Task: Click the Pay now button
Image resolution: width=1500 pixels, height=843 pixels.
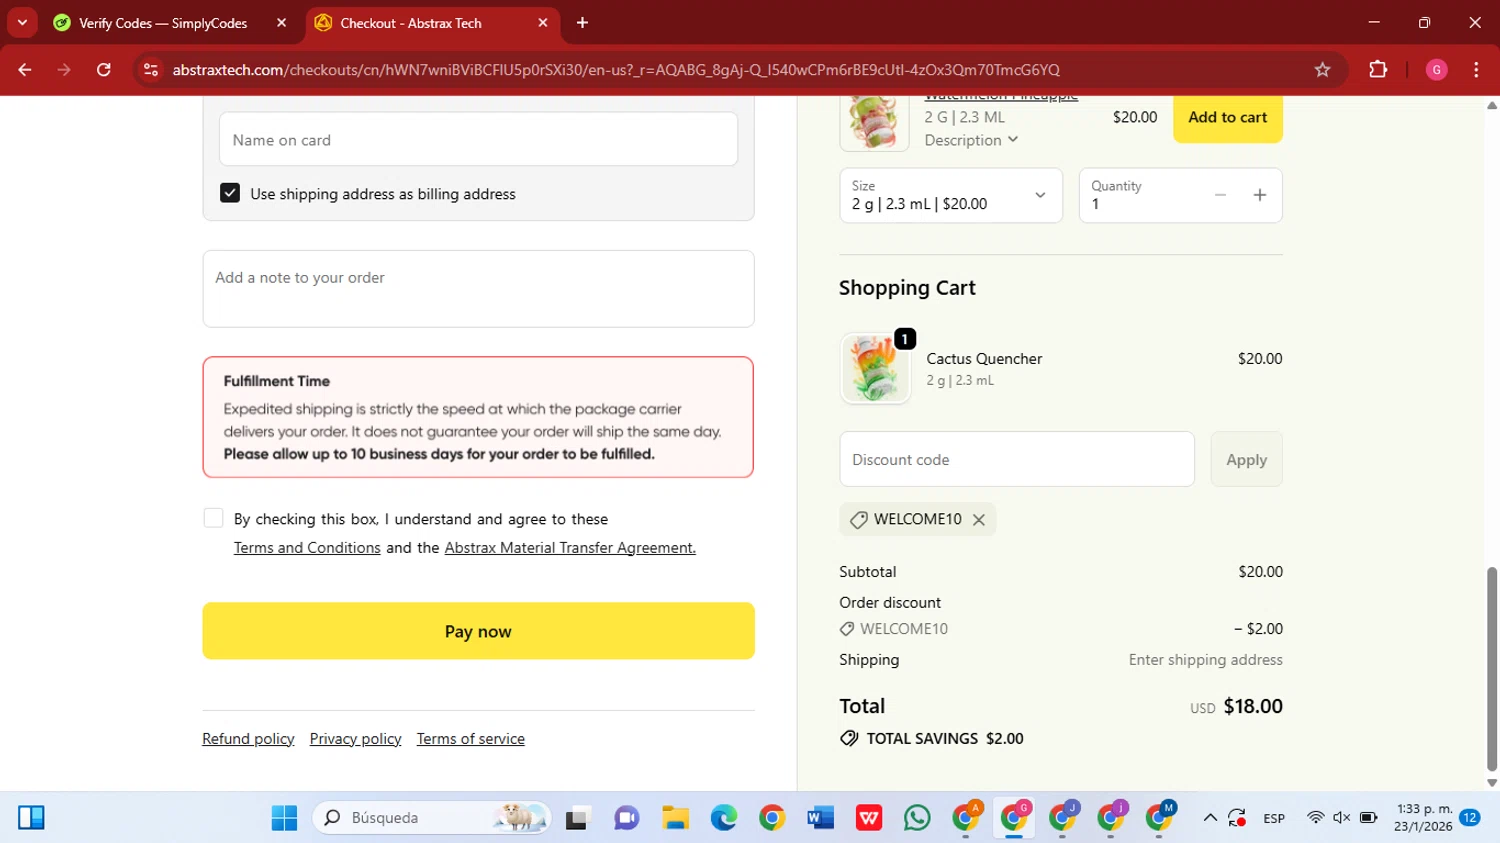Action: click(x=478, y=631)
